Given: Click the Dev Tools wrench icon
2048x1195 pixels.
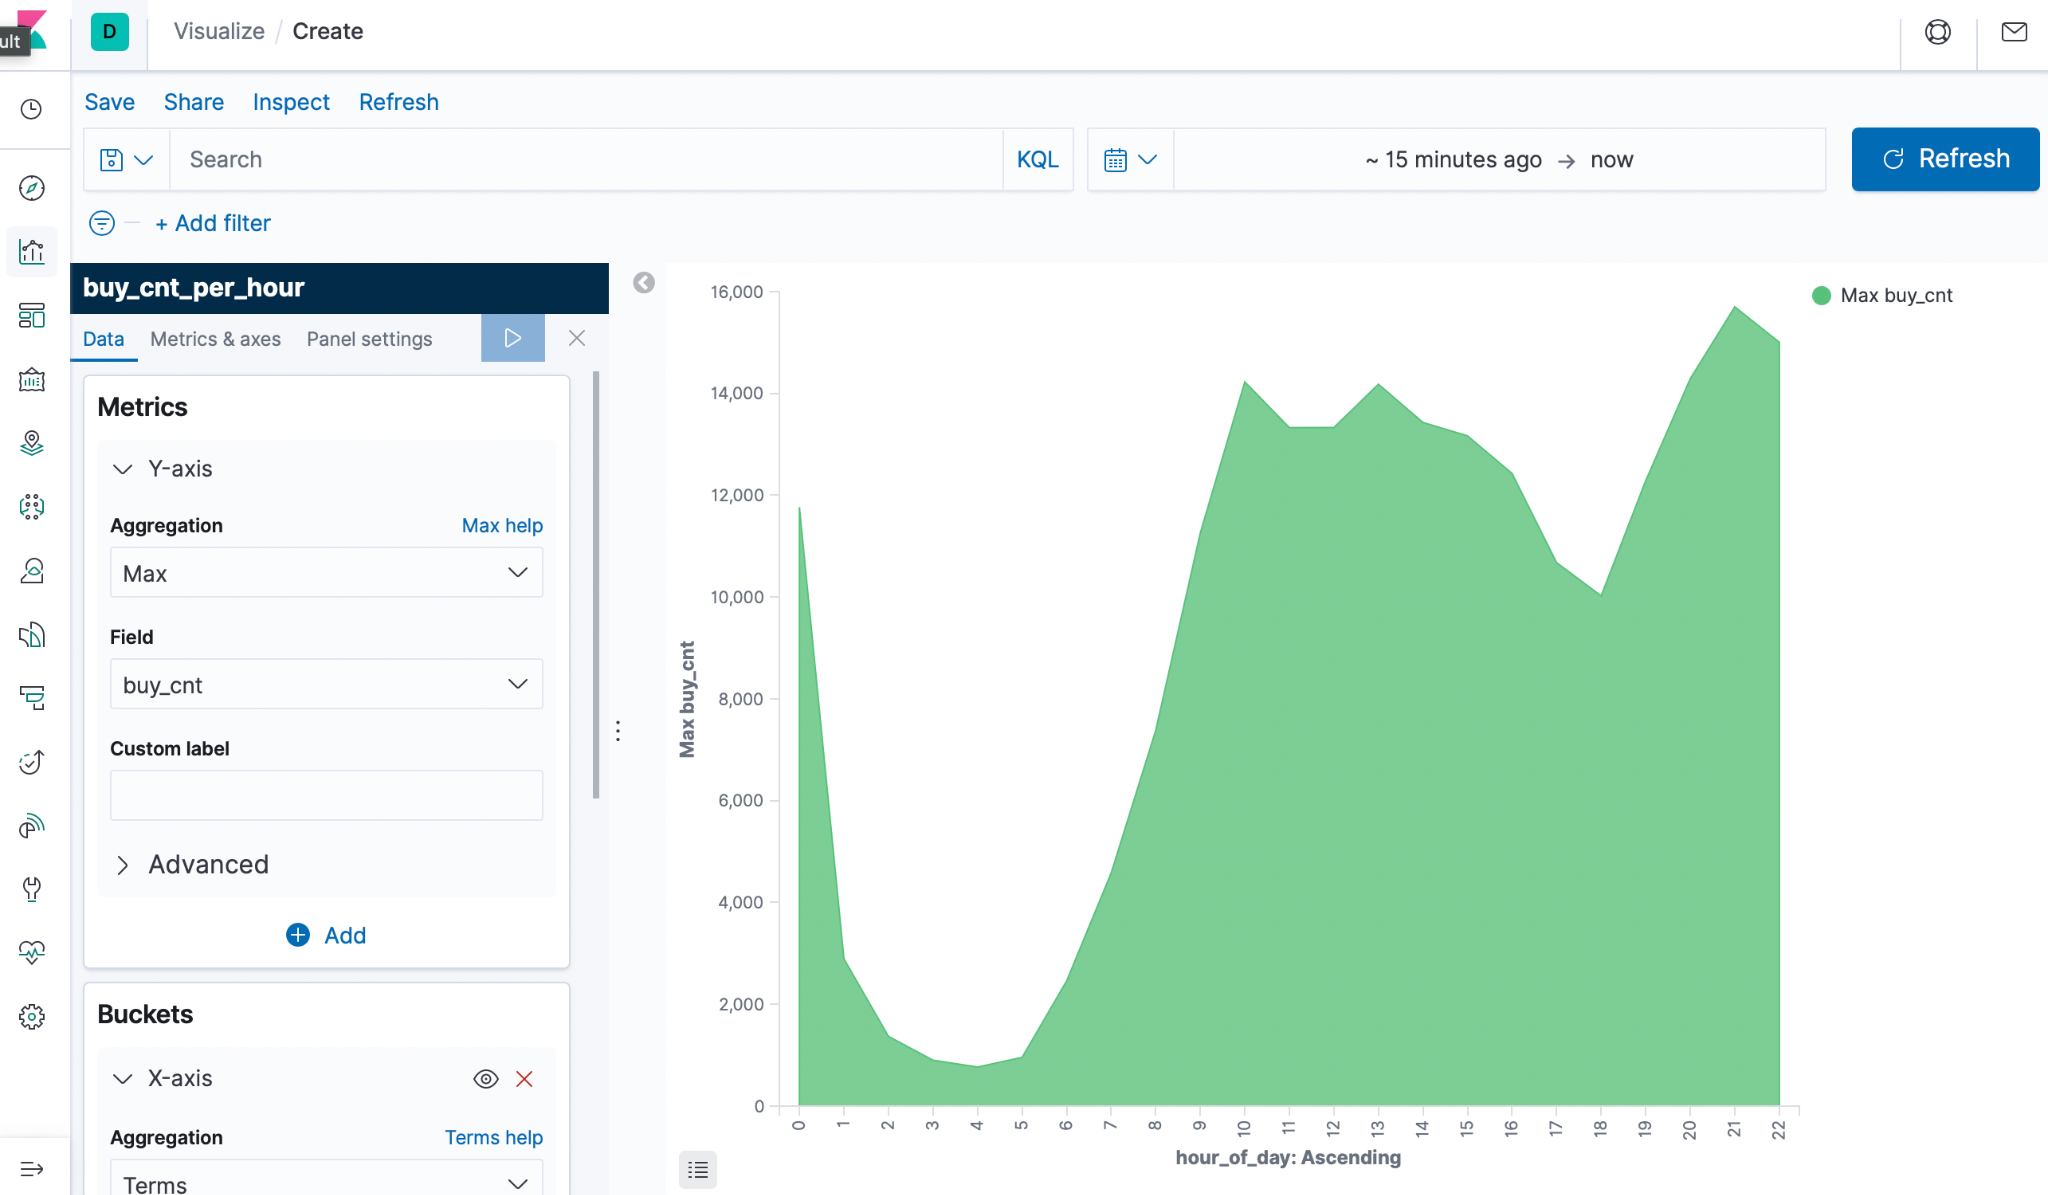Looking at the screenshot, I should pos(33,886).
